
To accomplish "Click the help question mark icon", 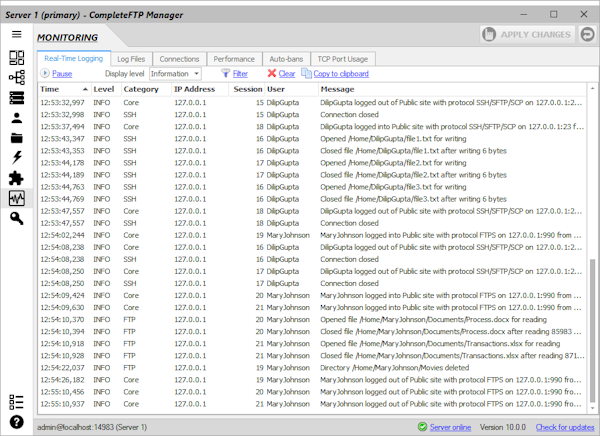I will point(16,424).
